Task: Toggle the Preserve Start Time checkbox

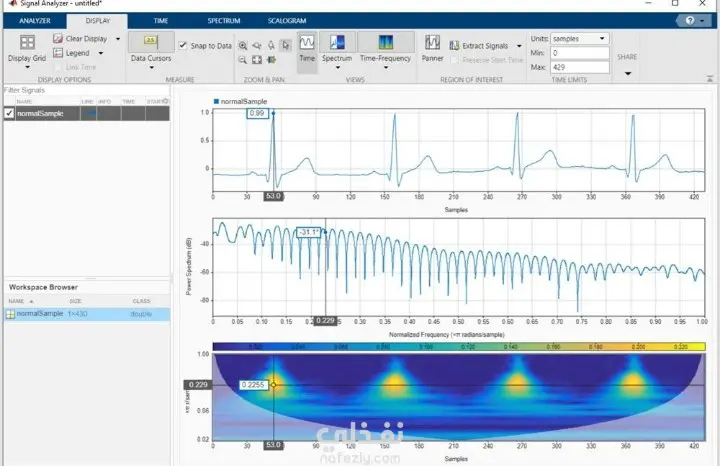Action: [454, 60]
